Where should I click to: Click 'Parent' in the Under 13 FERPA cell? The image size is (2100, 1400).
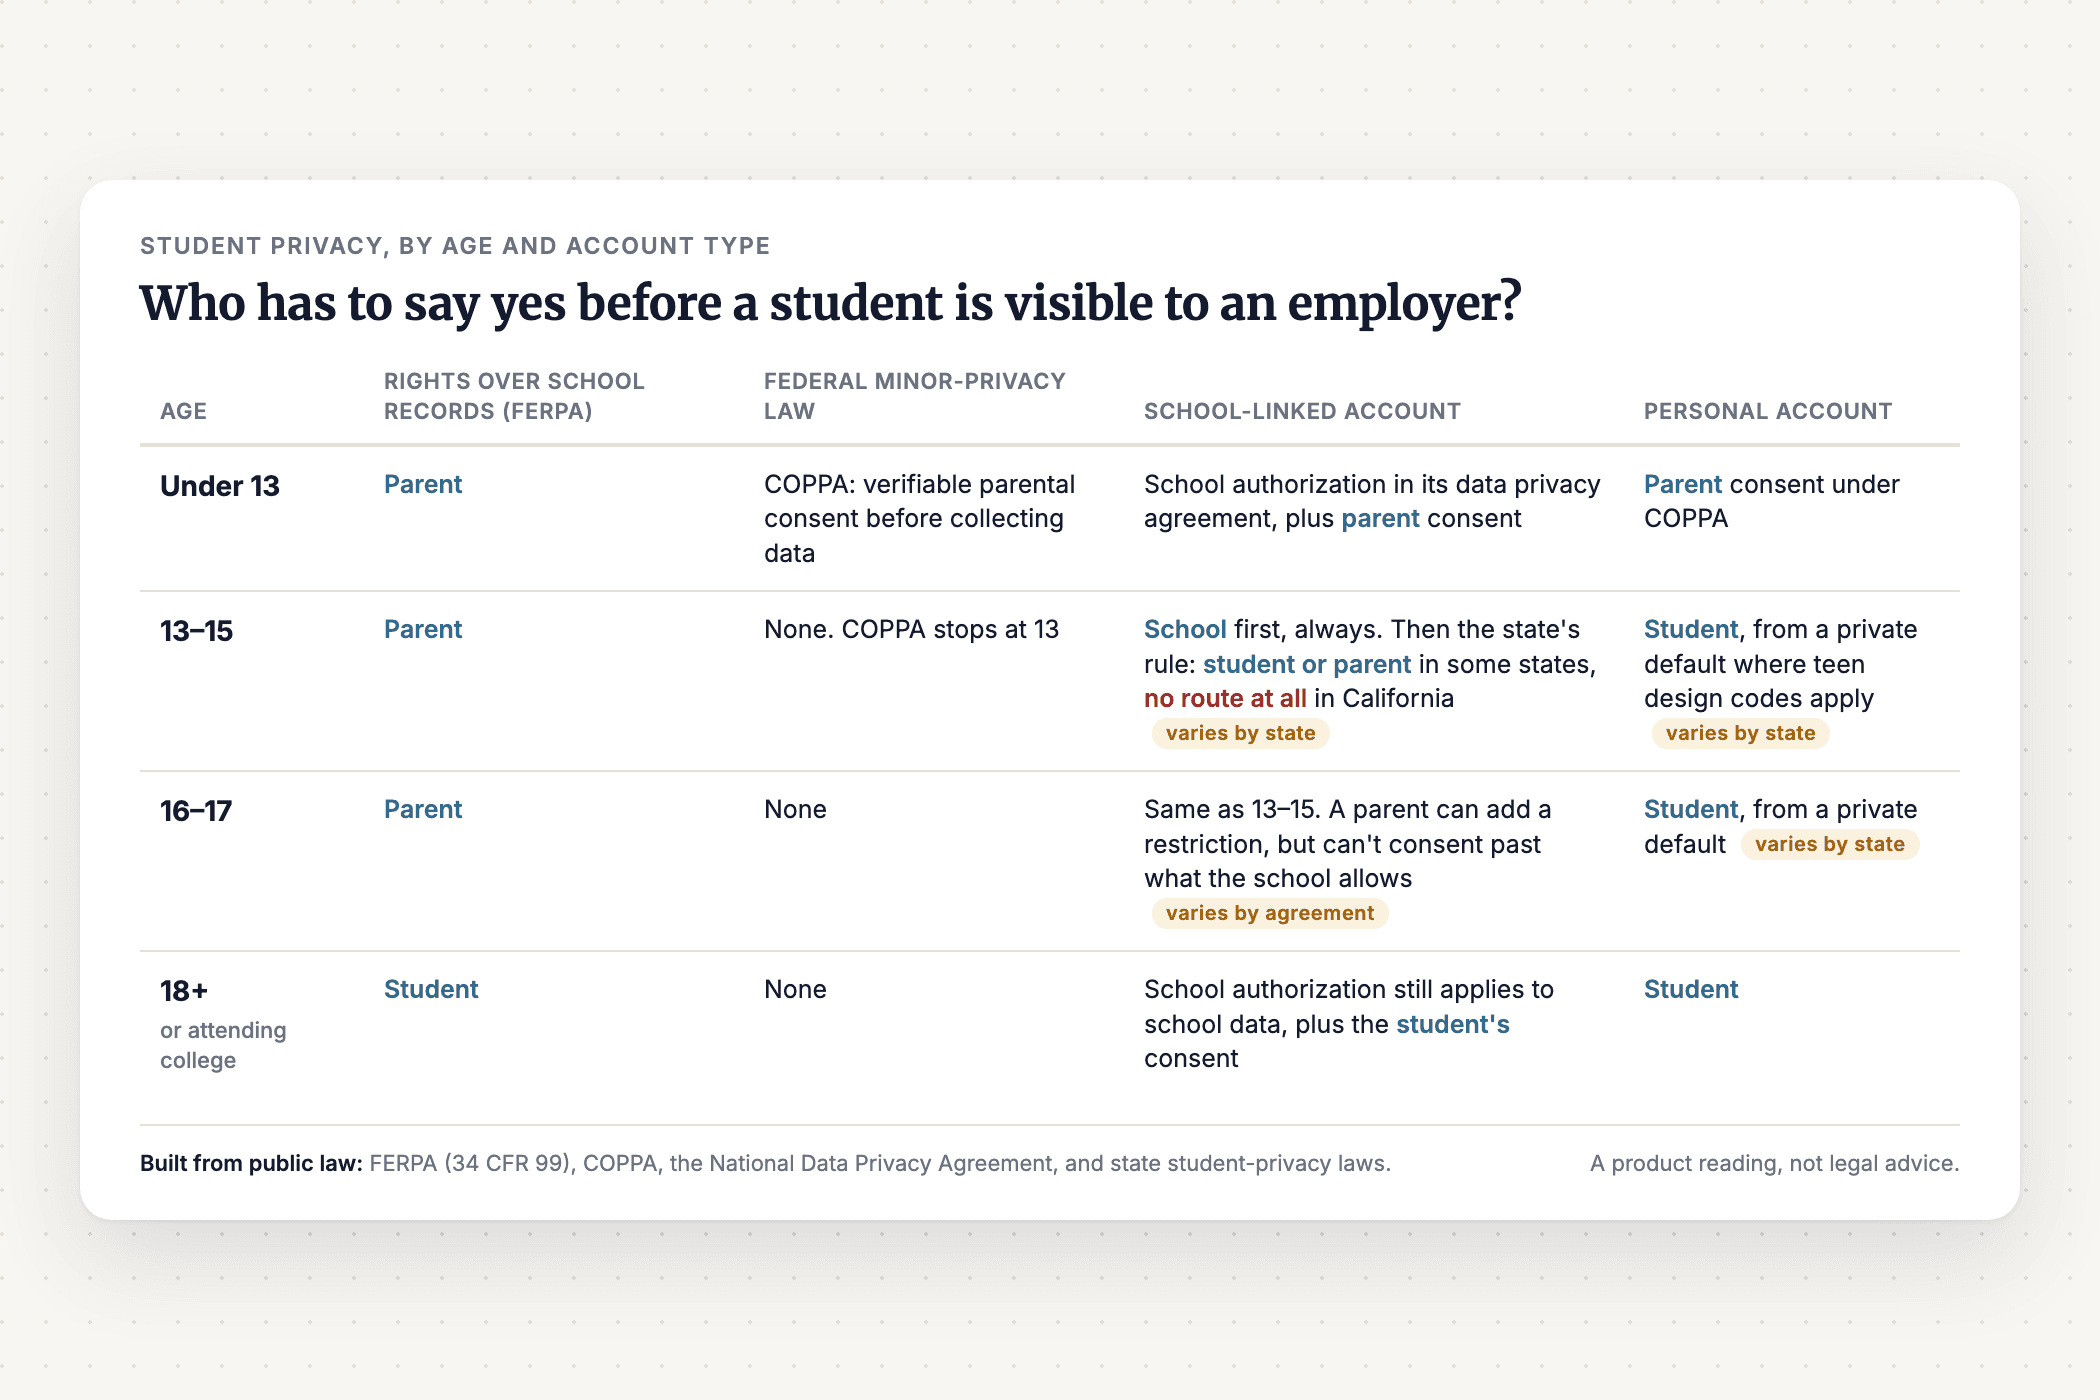pos(423,485)
